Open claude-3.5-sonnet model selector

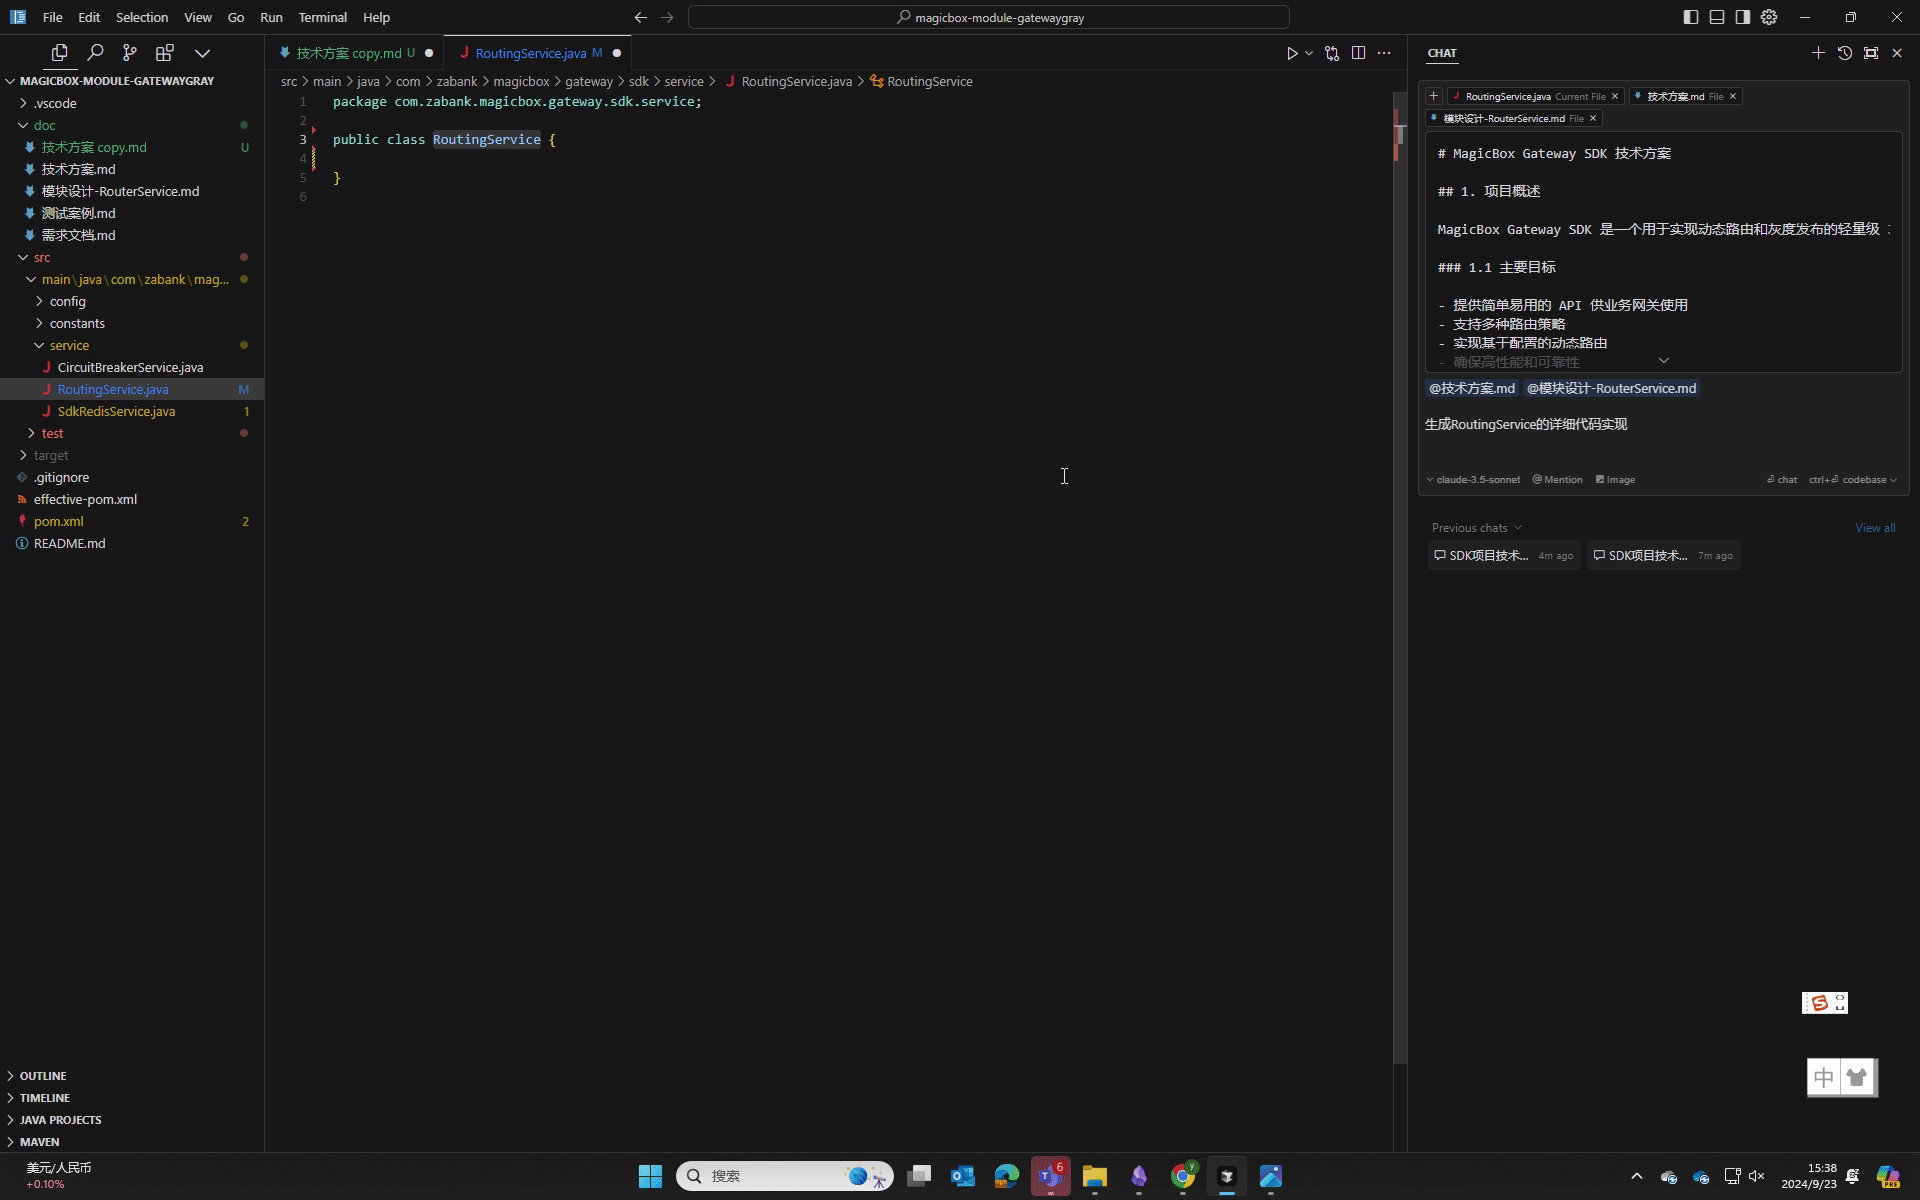click(1473, 480)
